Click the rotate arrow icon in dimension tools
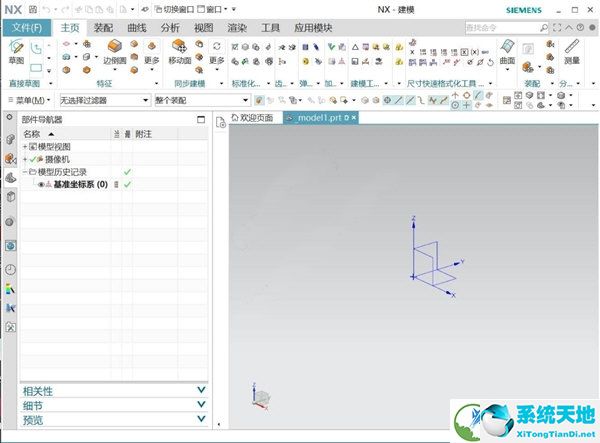Screen dimensions: 600x443 click(x=491, y=62)
